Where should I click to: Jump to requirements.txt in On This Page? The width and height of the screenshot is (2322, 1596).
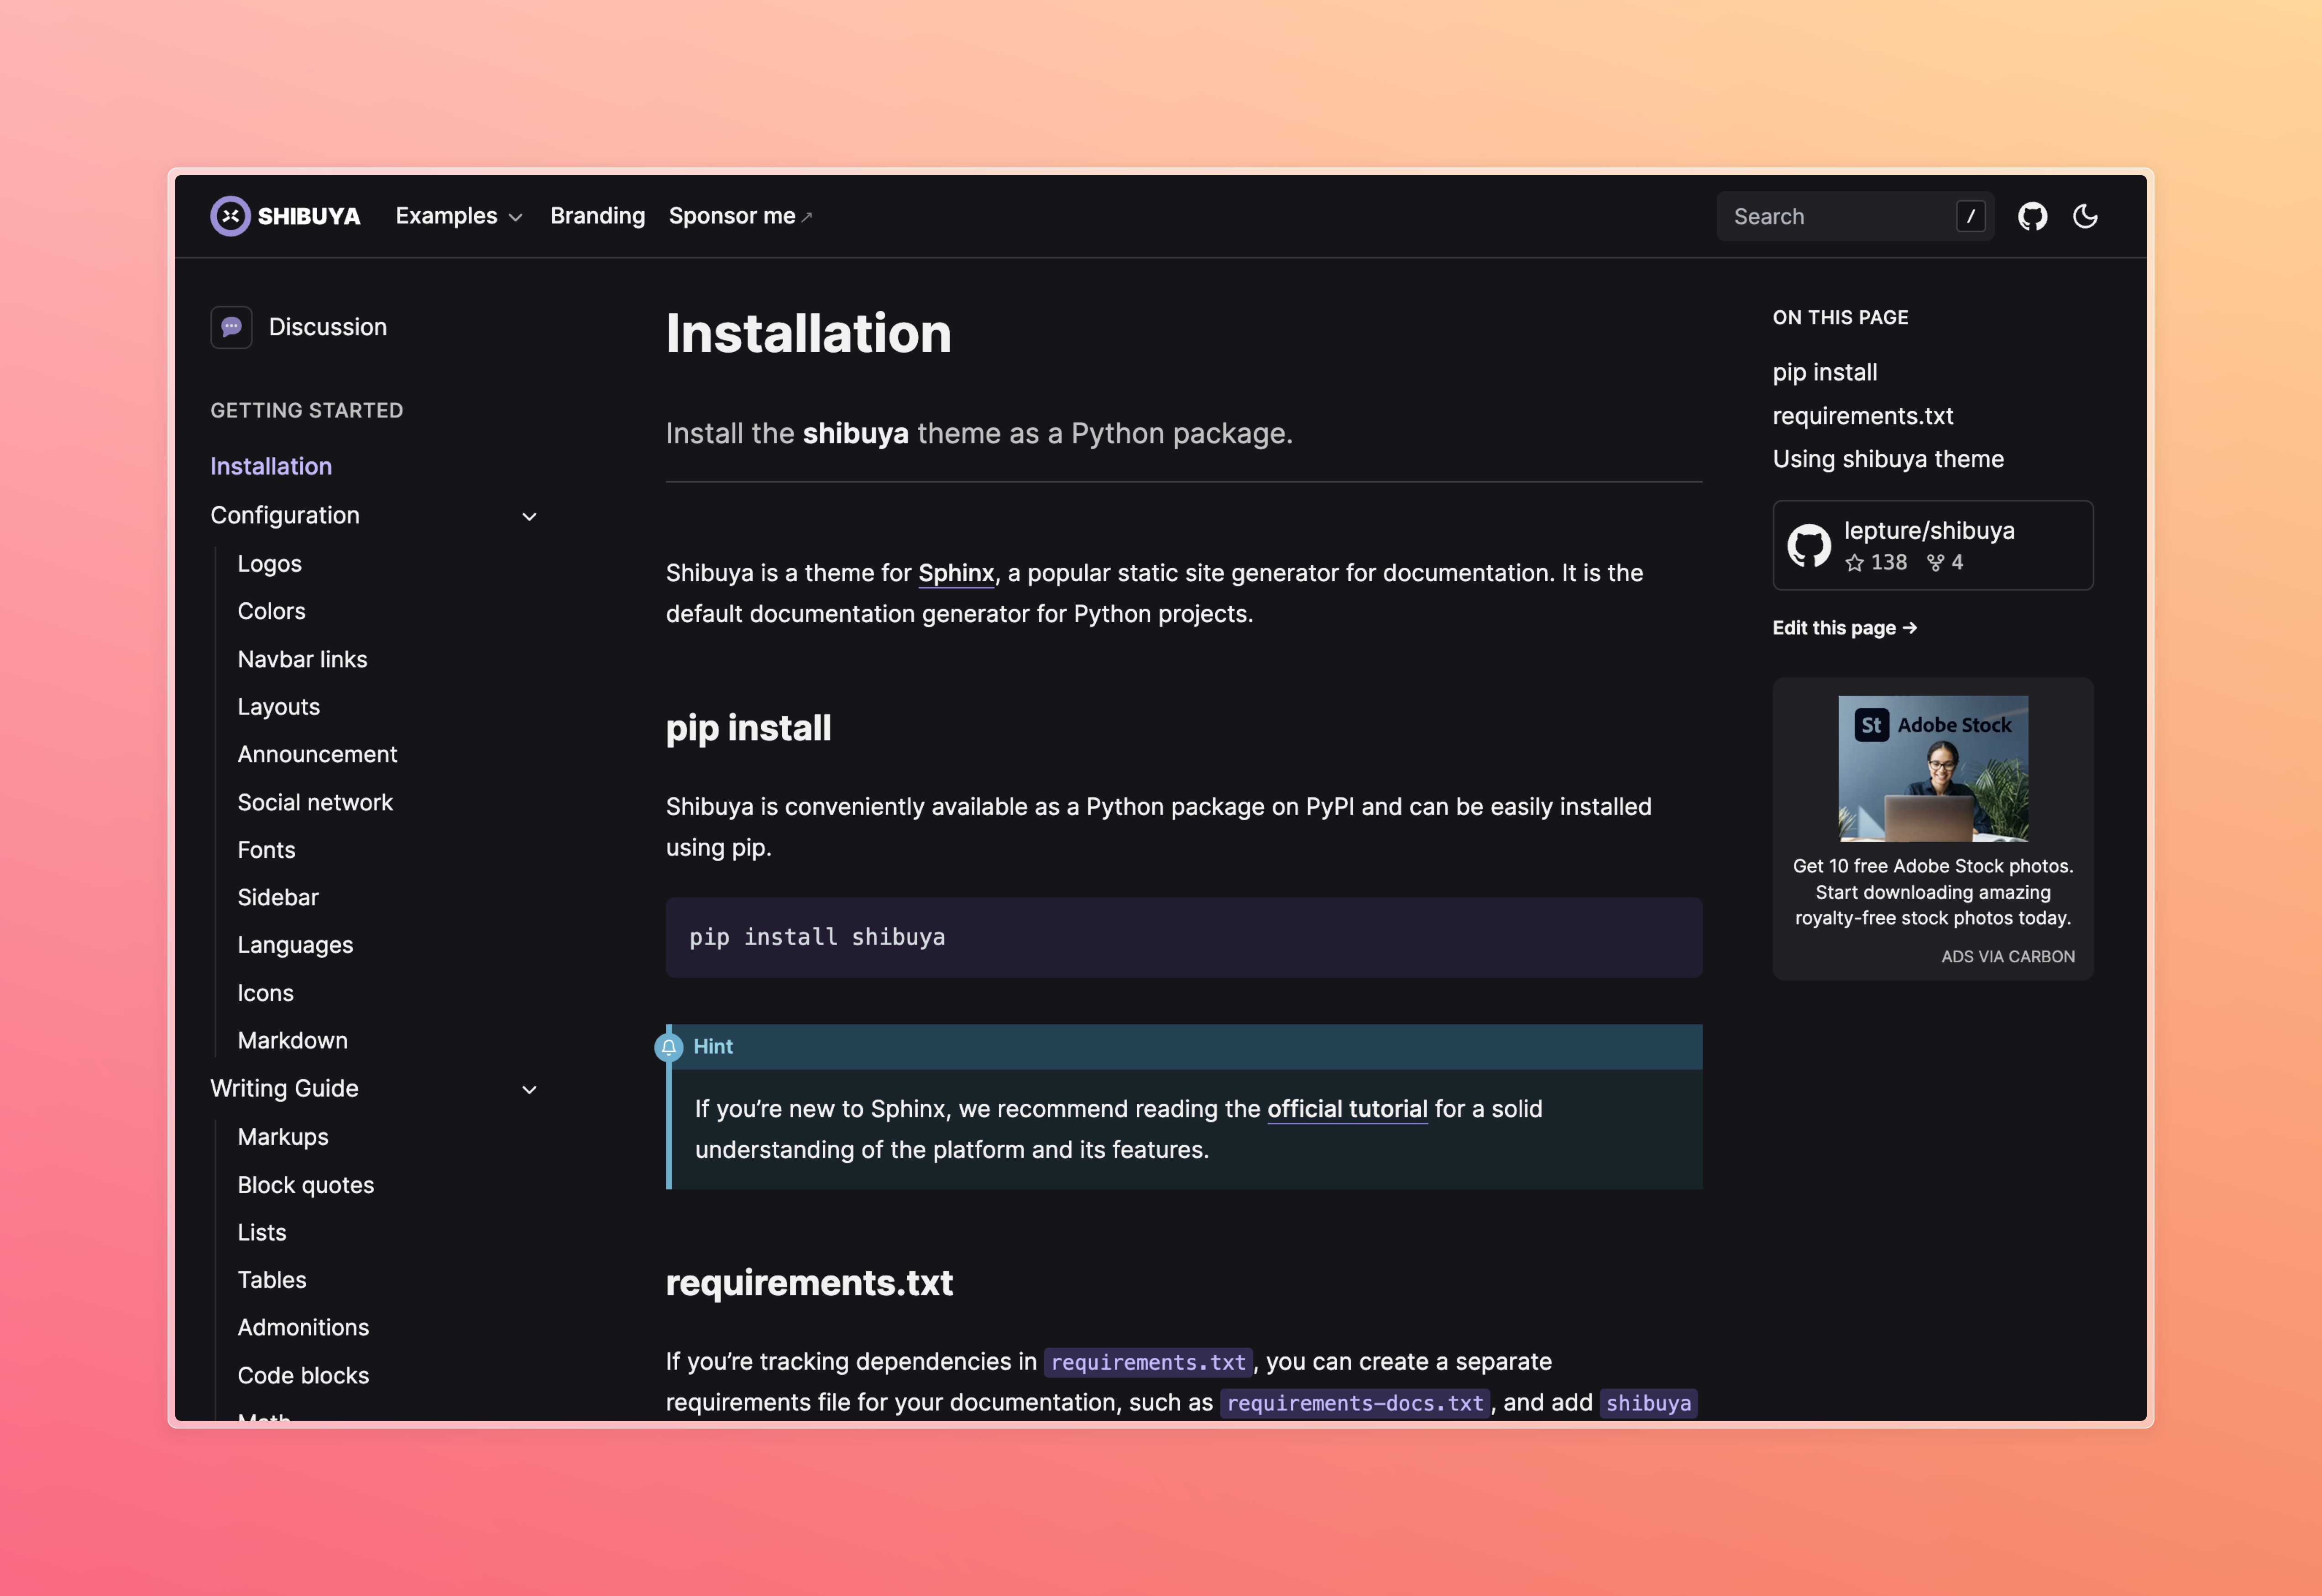click(1863, 416)
